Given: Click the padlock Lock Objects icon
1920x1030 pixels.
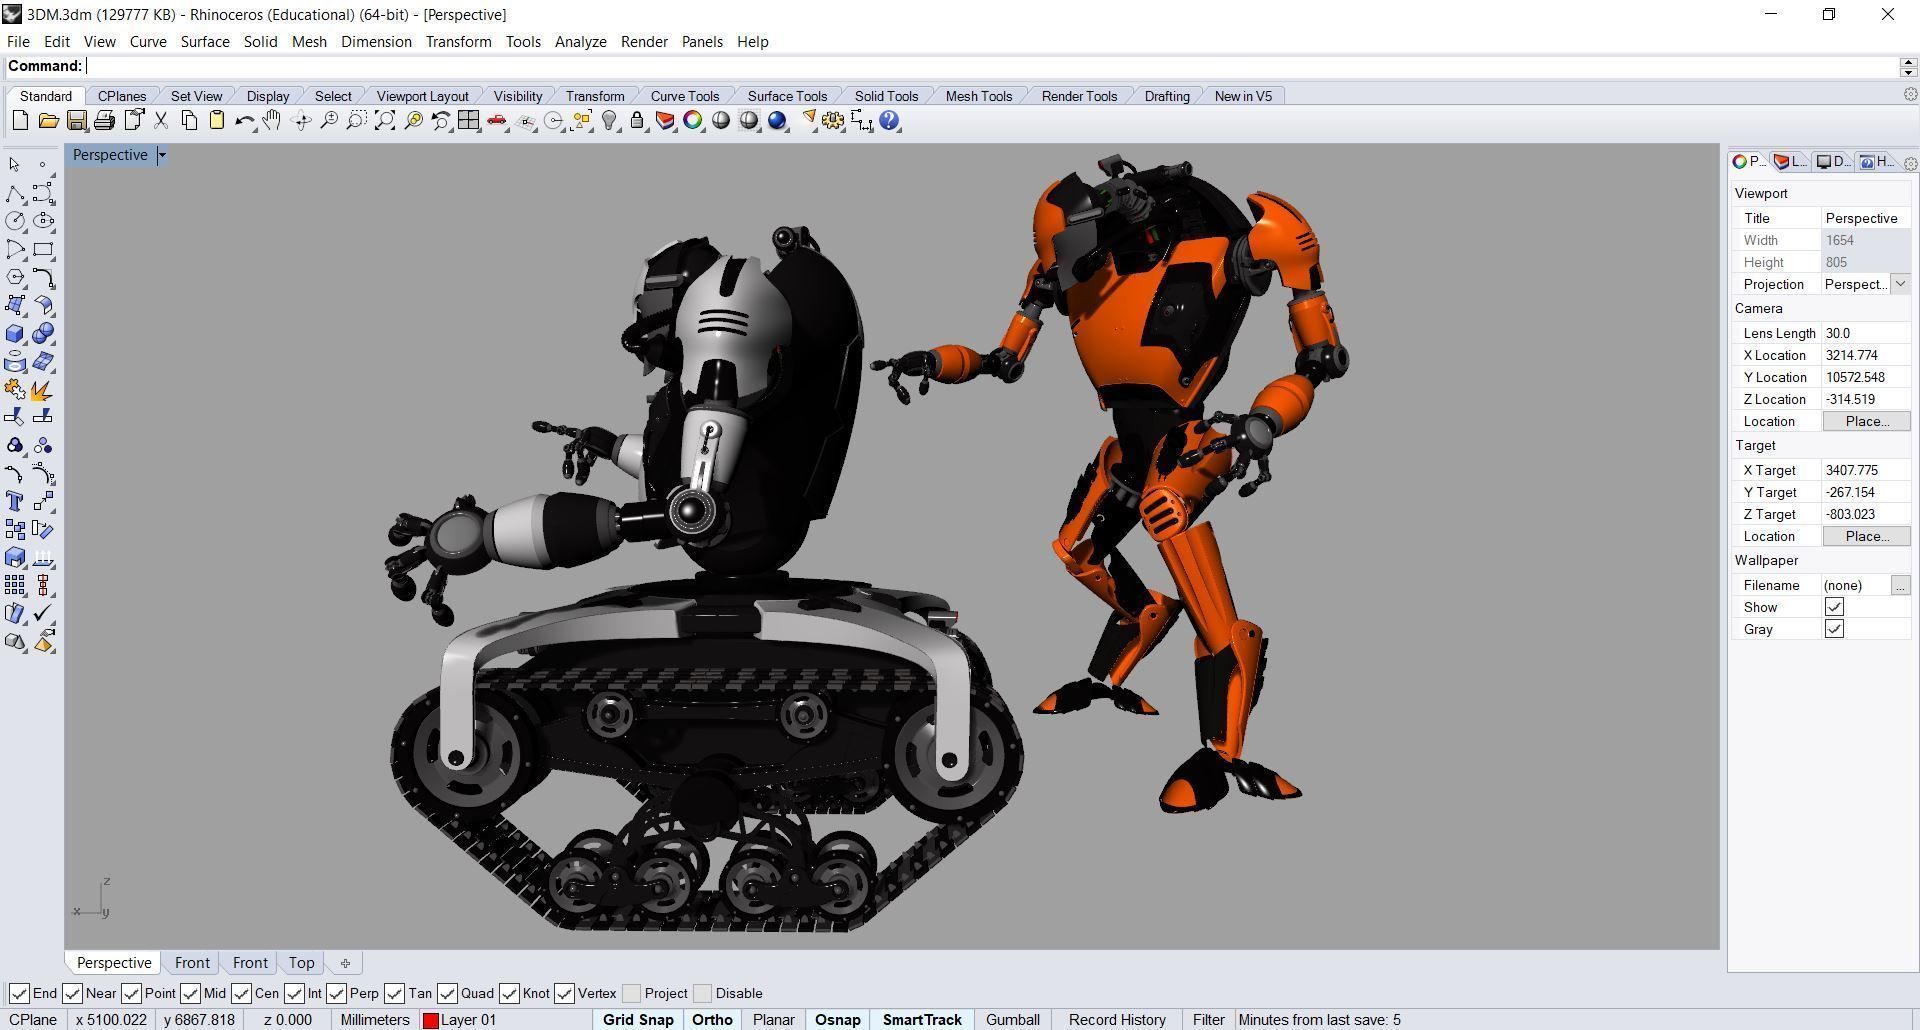Looking at the screenshot, I should pos(637,121).
